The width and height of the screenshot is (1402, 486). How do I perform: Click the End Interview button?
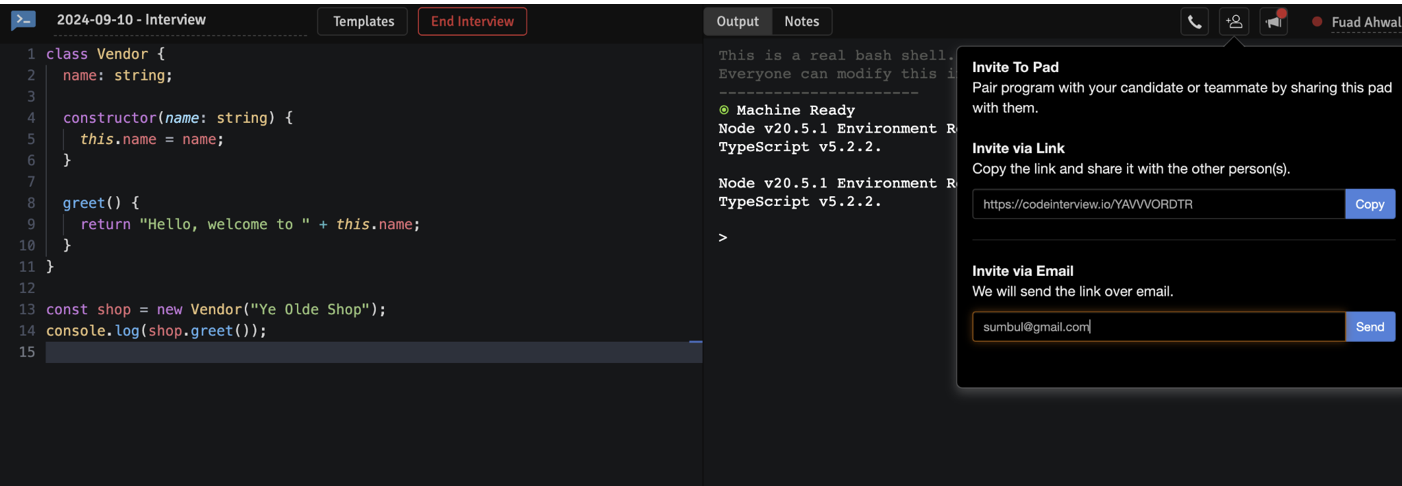(x=472, y=21)
